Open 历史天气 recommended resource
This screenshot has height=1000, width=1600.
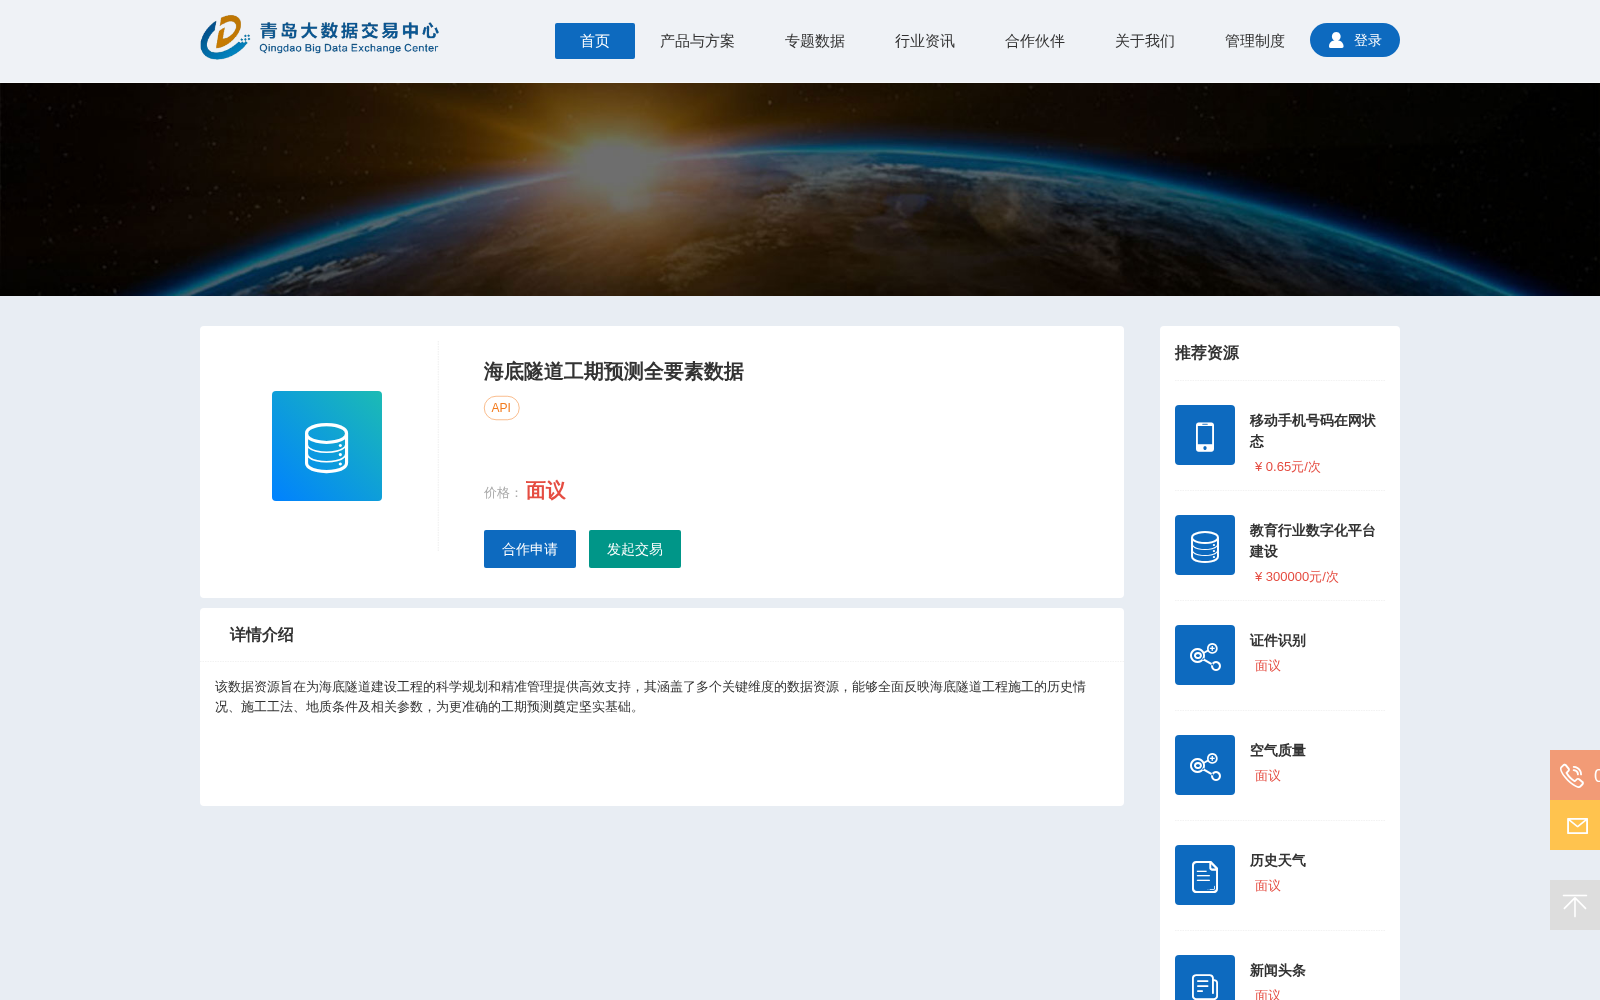1278,861
